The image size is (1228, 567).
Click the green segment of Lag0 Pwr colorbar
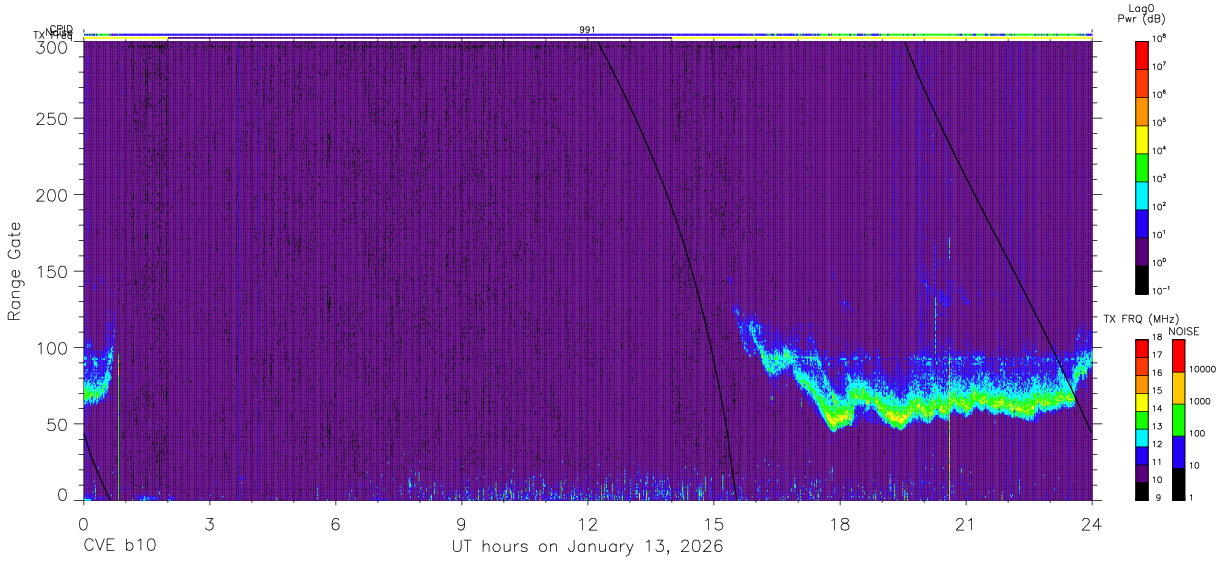point(1142,166)
